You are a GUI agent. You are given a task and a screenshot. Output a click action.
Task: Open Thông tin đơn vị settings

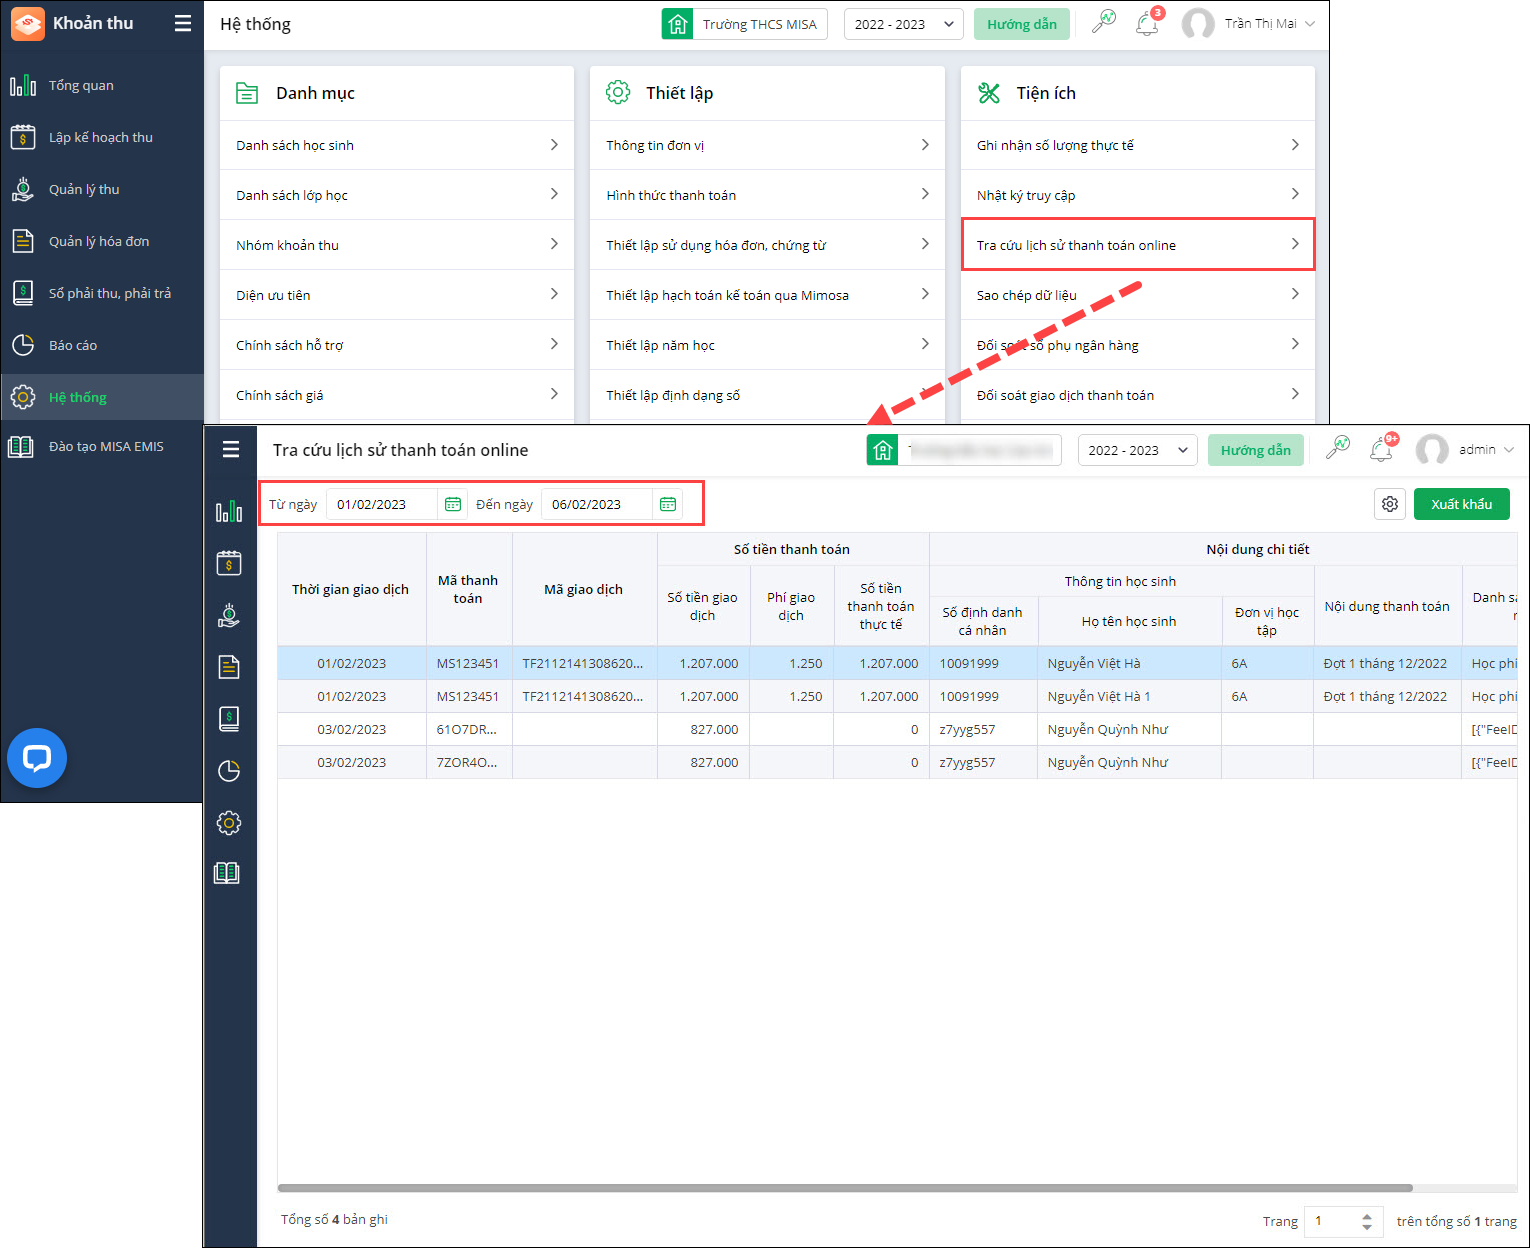point(767,145)
